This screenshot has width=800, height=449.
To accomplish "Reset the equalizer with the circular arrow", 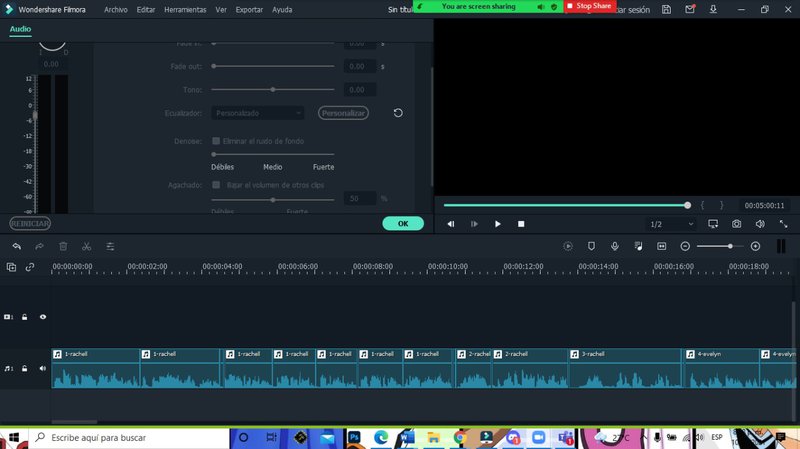I will pos(398,113).
